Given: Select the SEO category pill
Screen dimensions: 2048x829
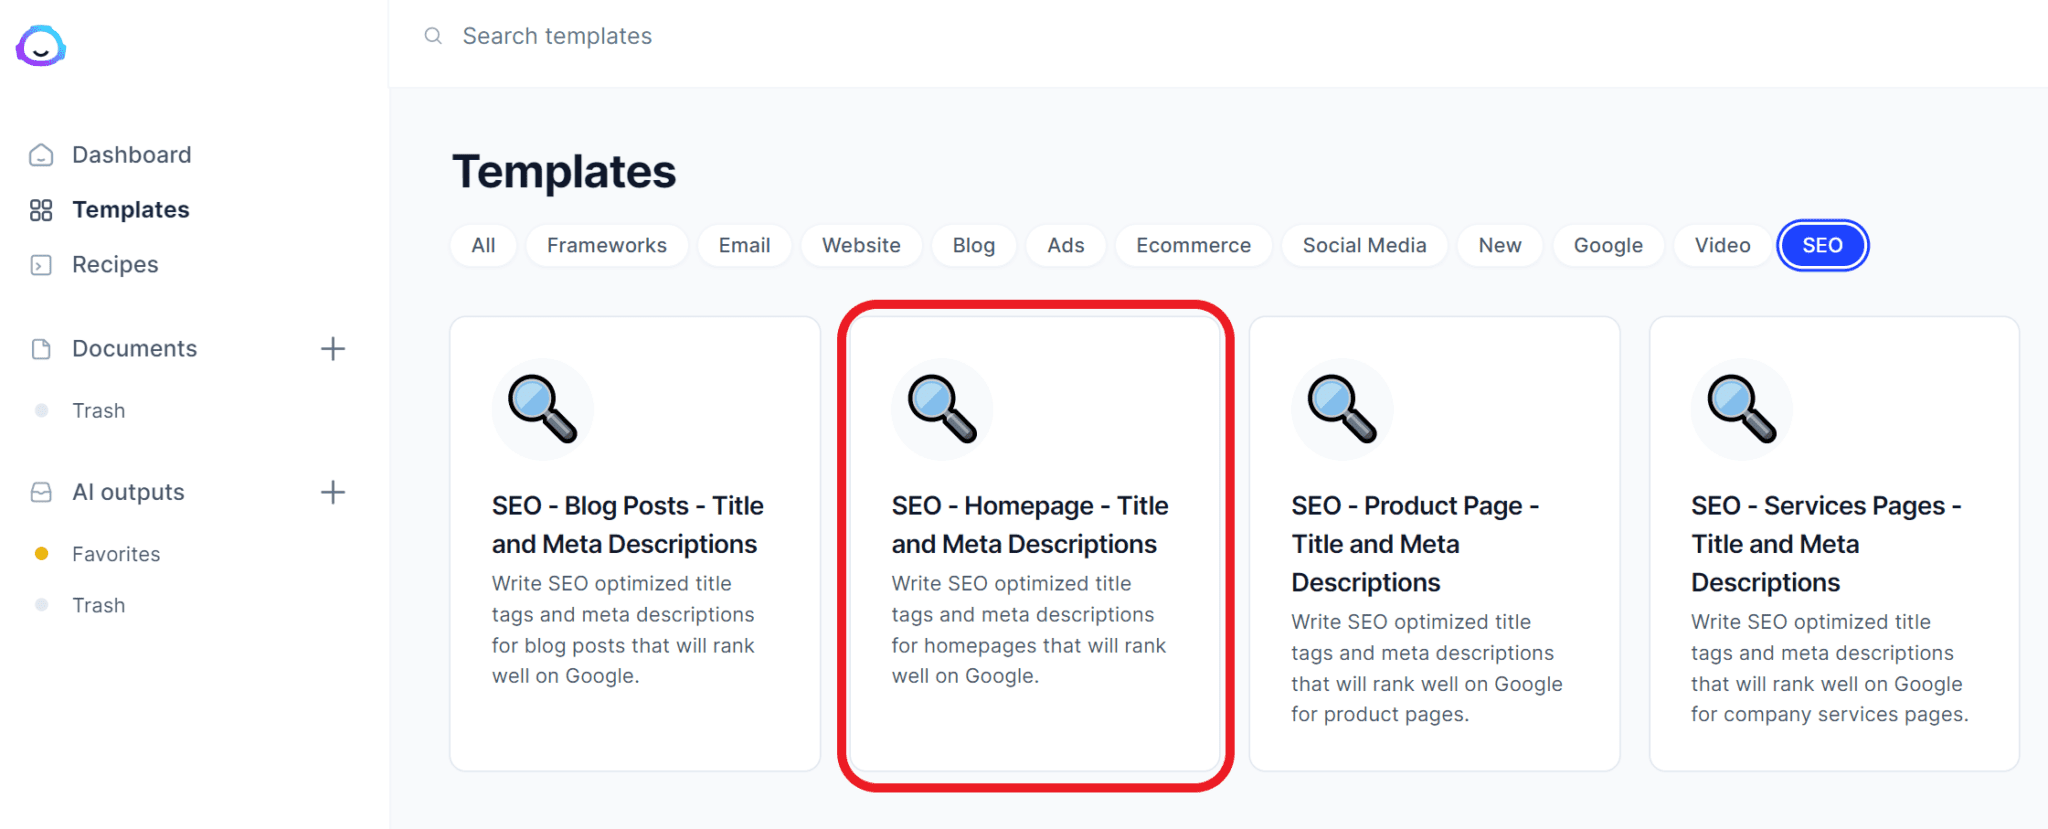Looking at the screenshot, I should [x=1821, y=246].
